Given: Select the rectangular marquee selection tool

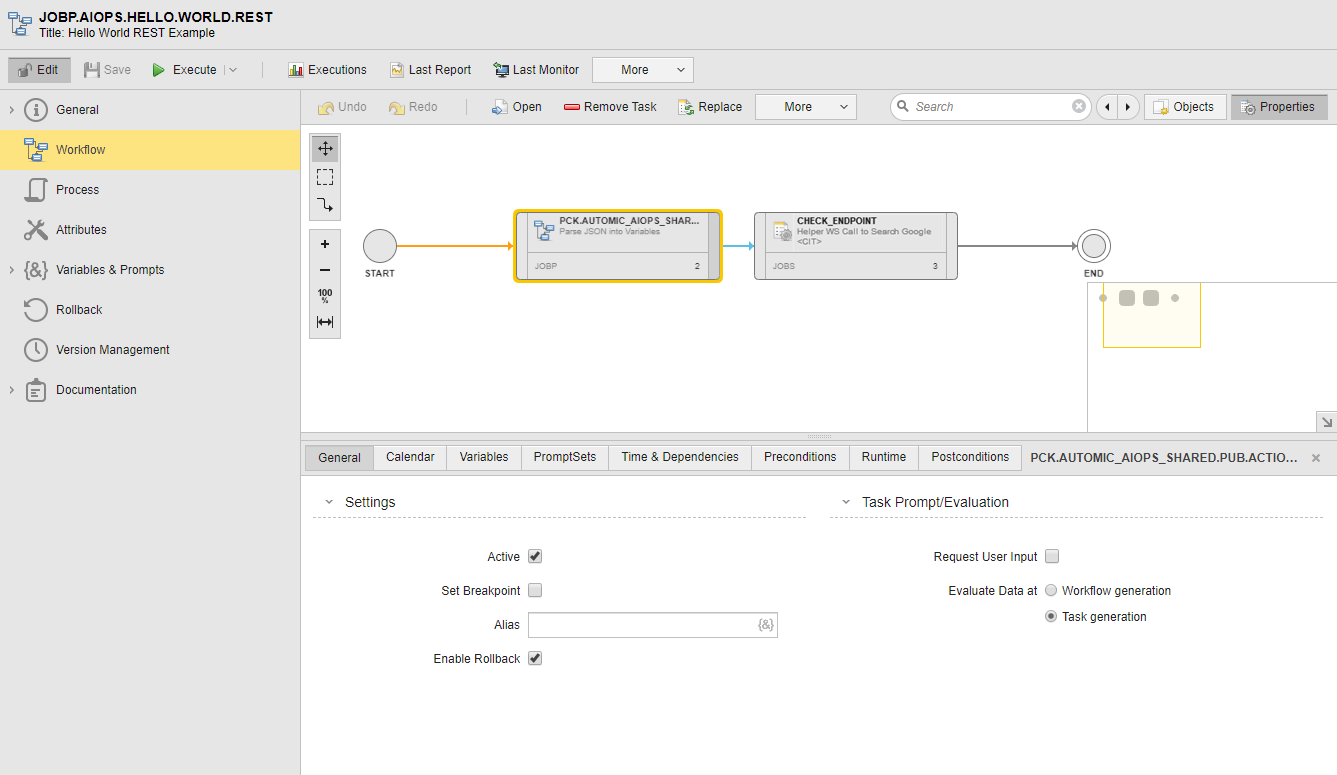Looking at the screenshot, I should tap(325, 177).
